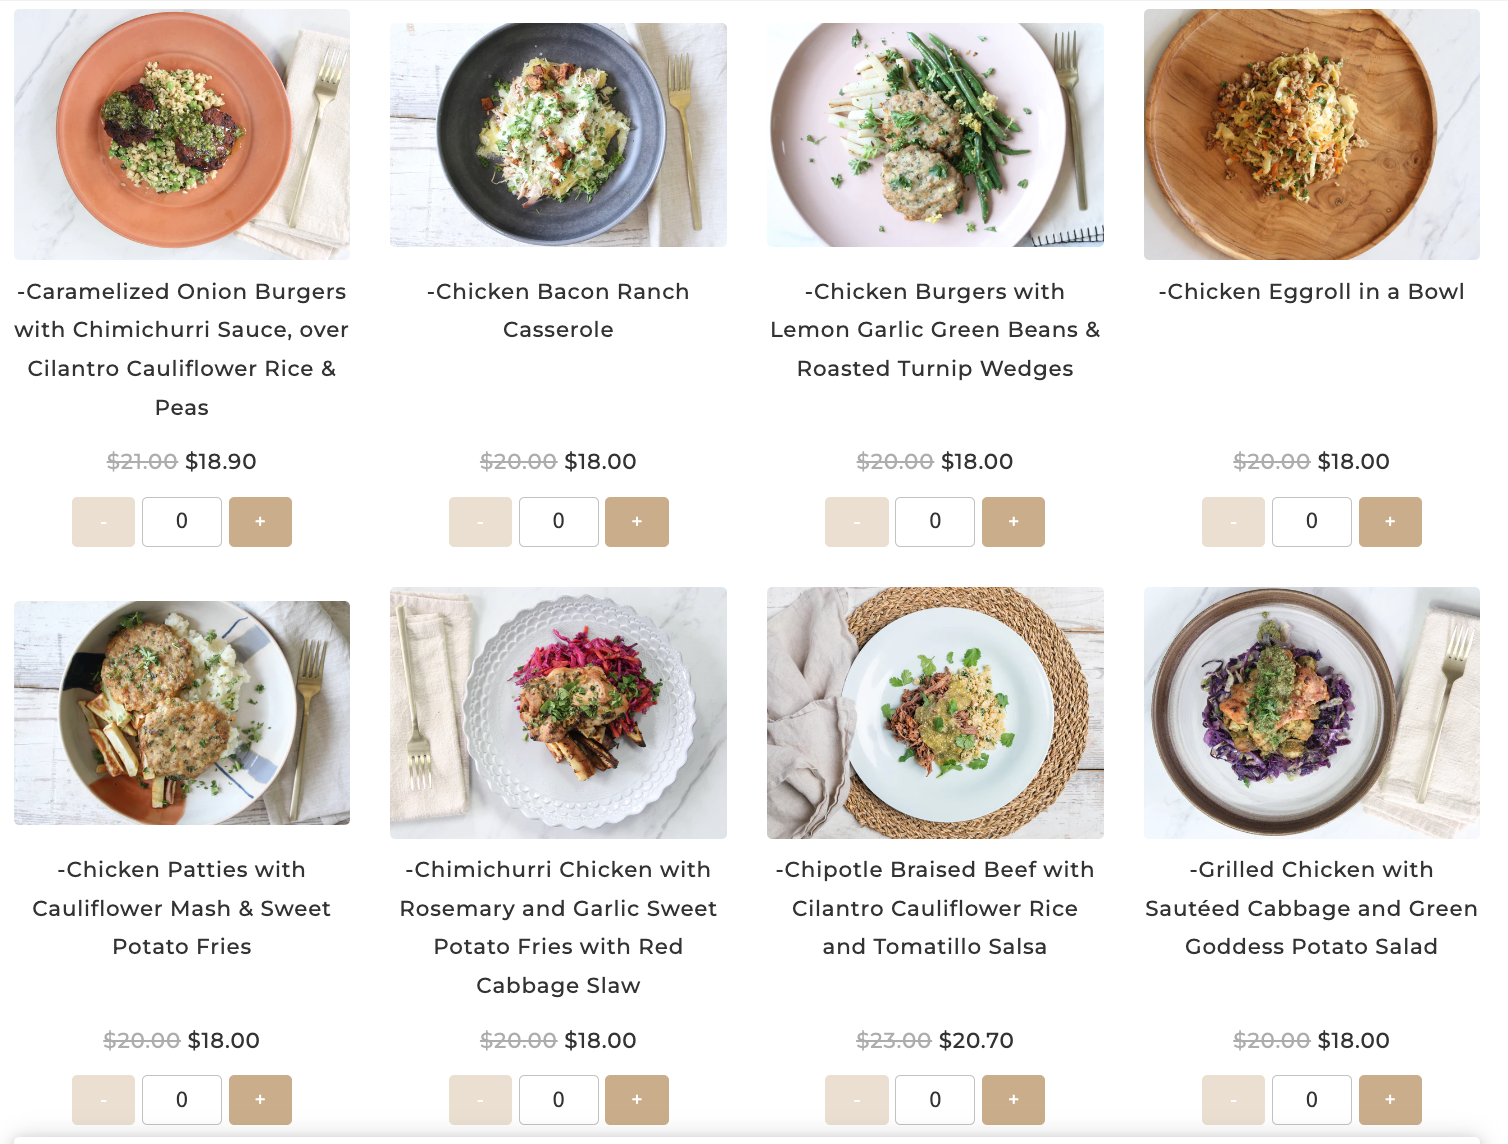Reduce Chicken Eggroll in a Bowl quantity
The image size is (1508, 1144).
1233,522
